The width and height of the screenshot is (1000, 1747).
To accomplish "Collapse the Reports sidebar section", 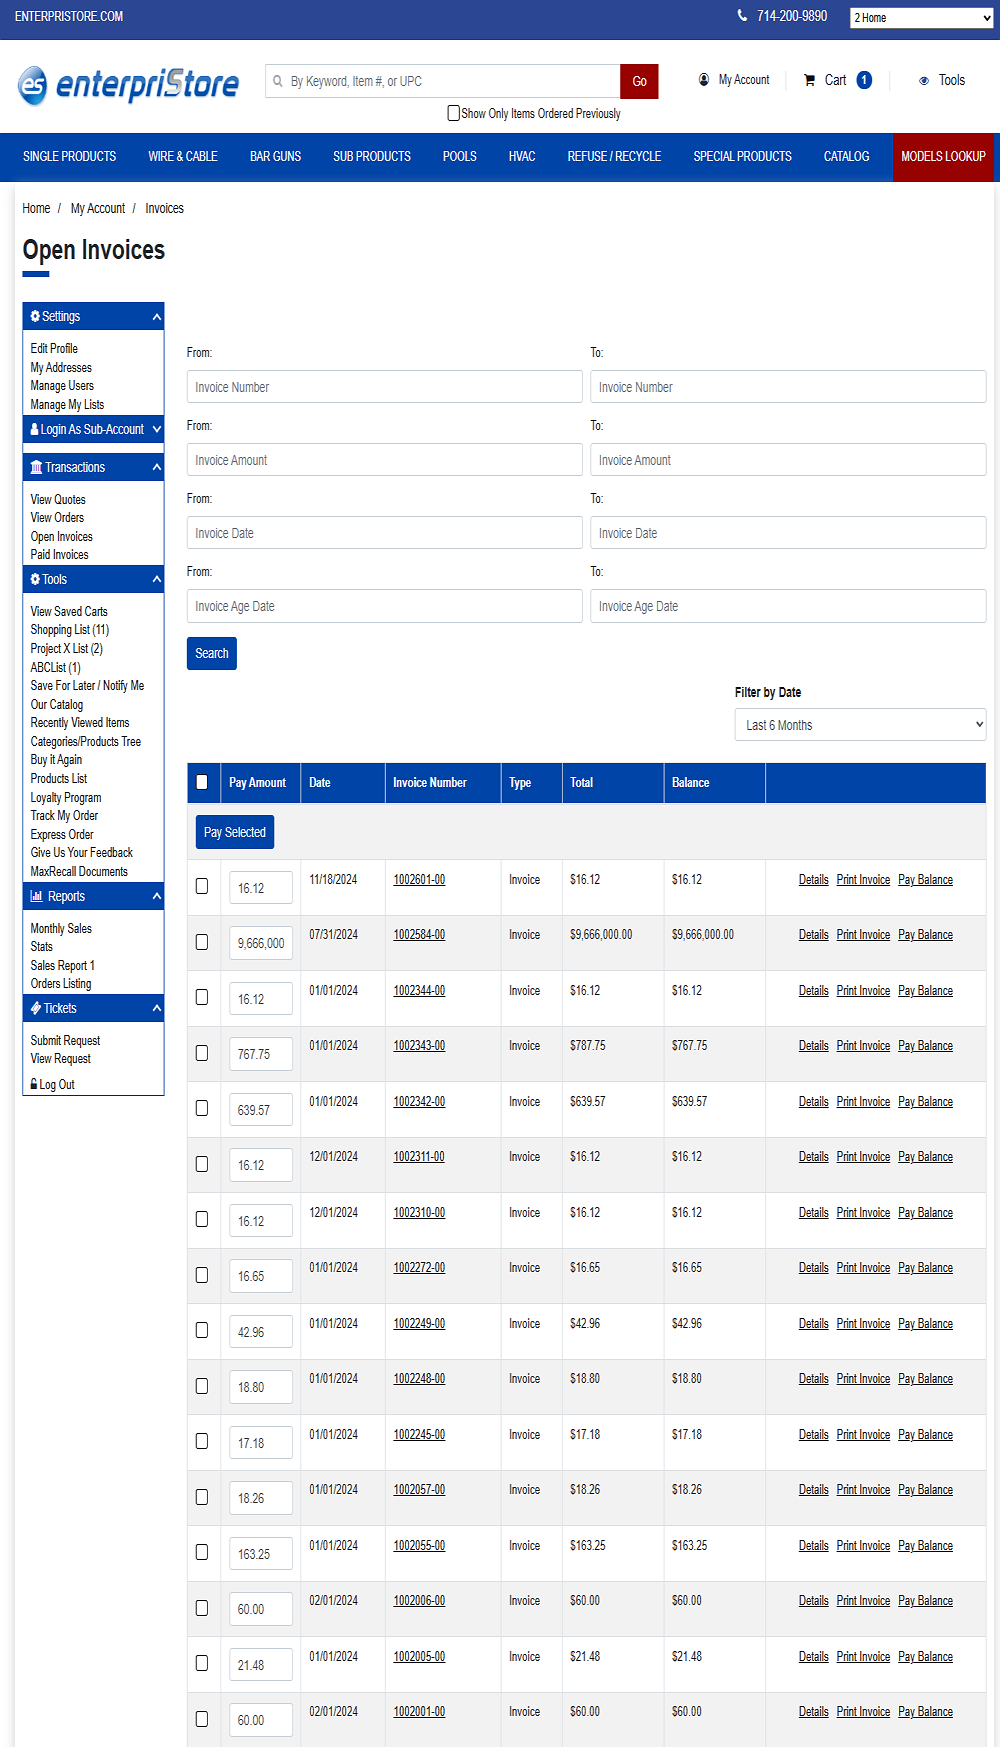I will (157, 896).
